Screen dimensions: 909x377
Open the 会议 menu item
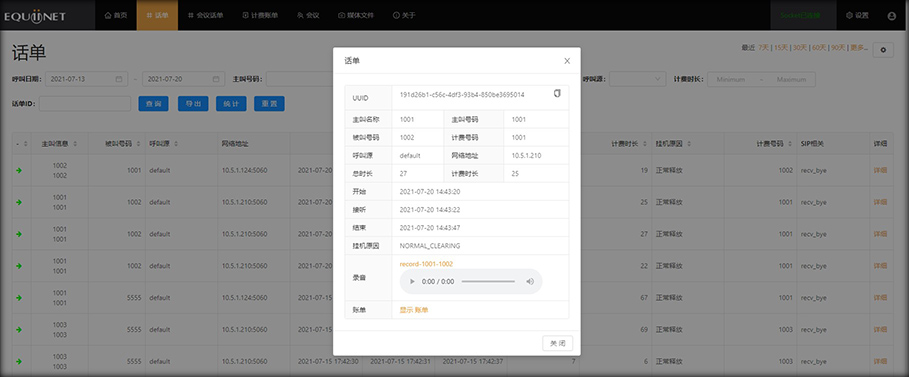pyautogui.click(x=308, y=16)
